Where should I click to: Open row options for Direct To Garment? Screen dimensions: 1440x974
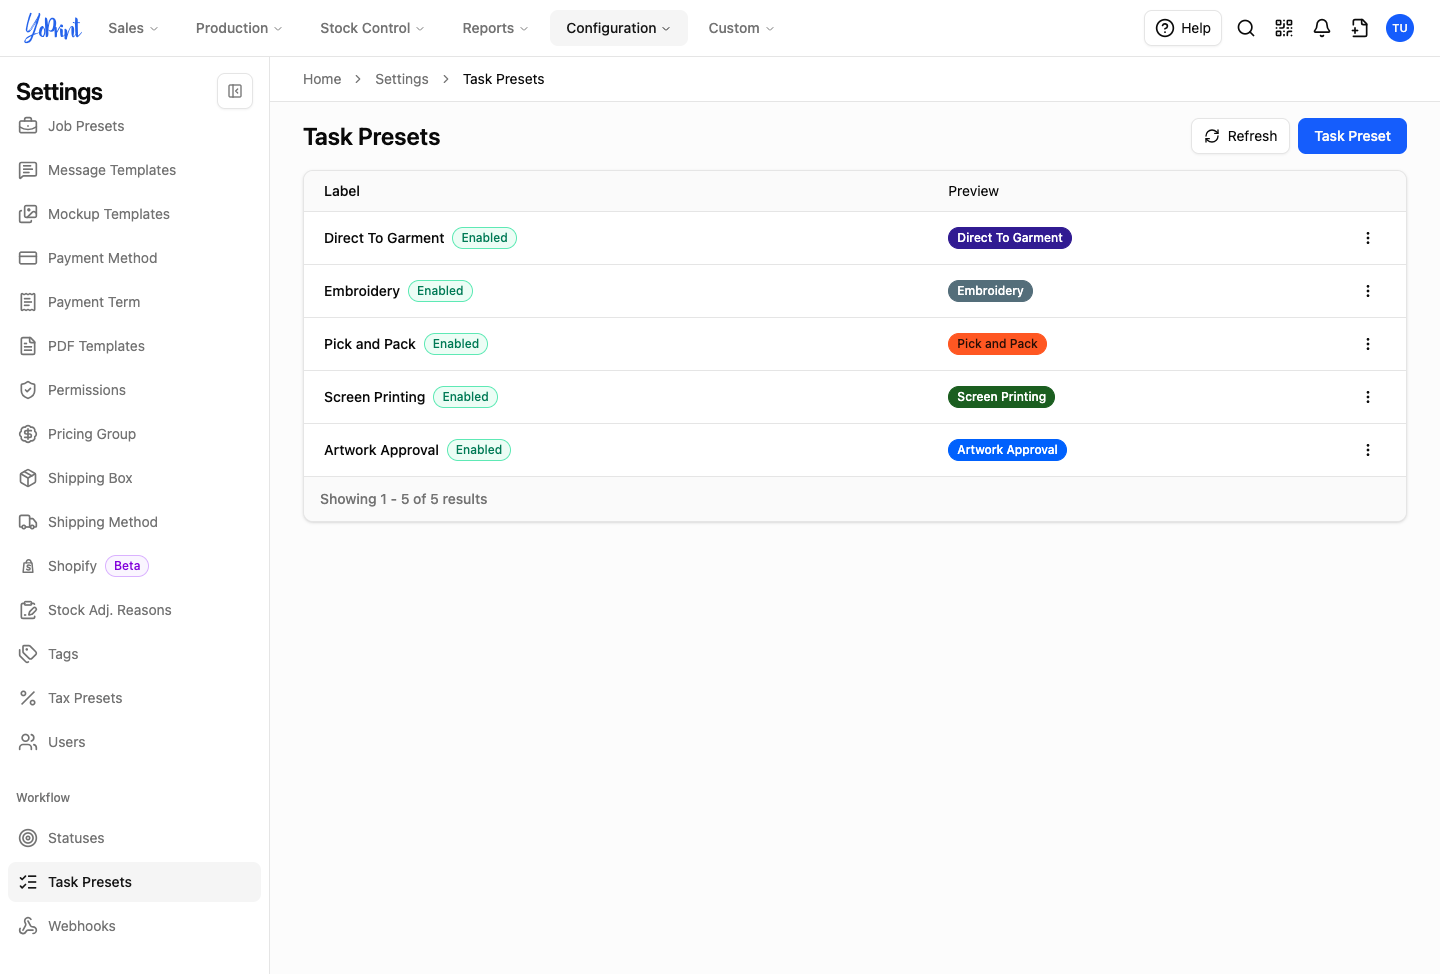(x=1368, y=238)
